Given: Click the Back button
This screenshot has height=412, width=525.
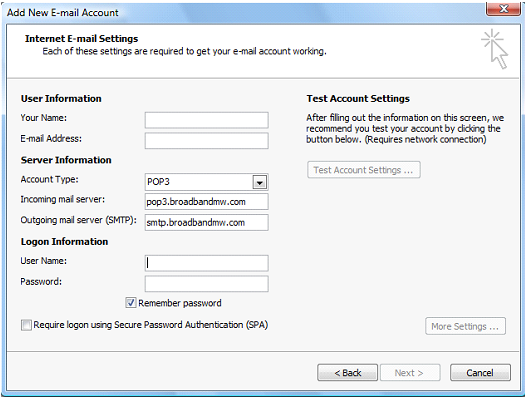Looking at the screenshot, I should coord(348,373).
